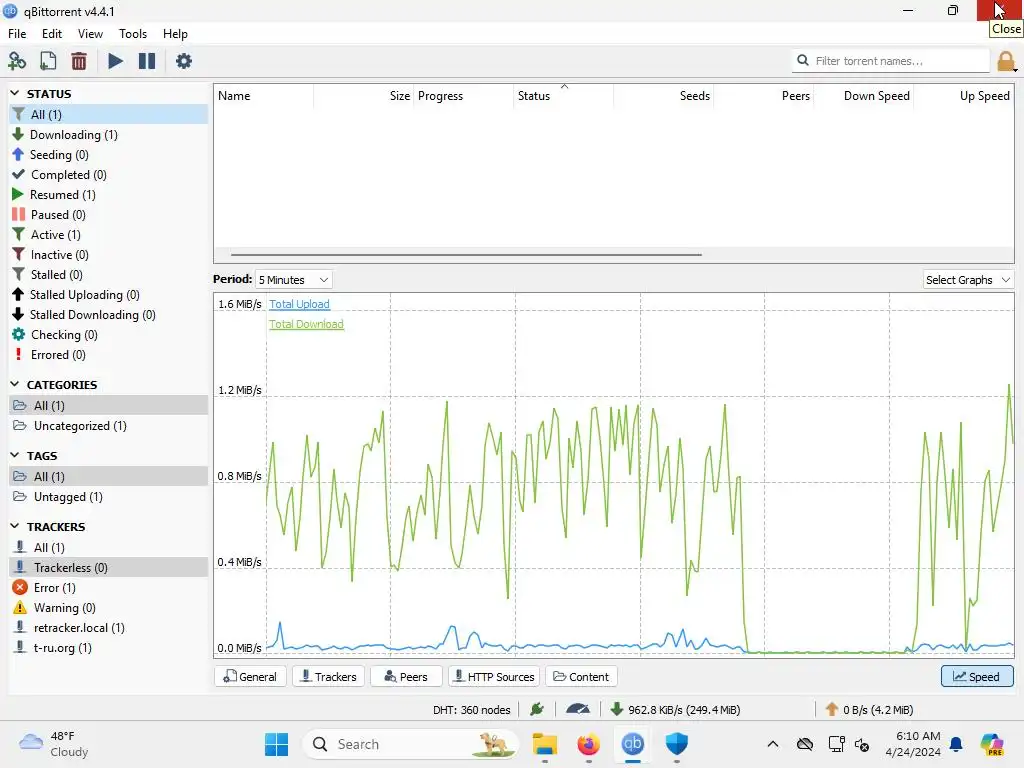The image size is (1024, 768).
Task: Collapse the TRACKERS section
Action: click(15, 526)
